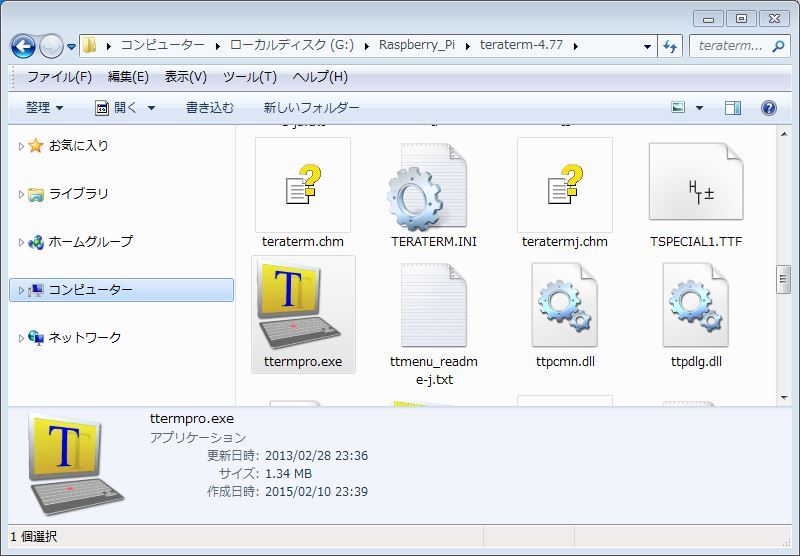Select ライブラリ in the navigation pane

coord(79,194)
